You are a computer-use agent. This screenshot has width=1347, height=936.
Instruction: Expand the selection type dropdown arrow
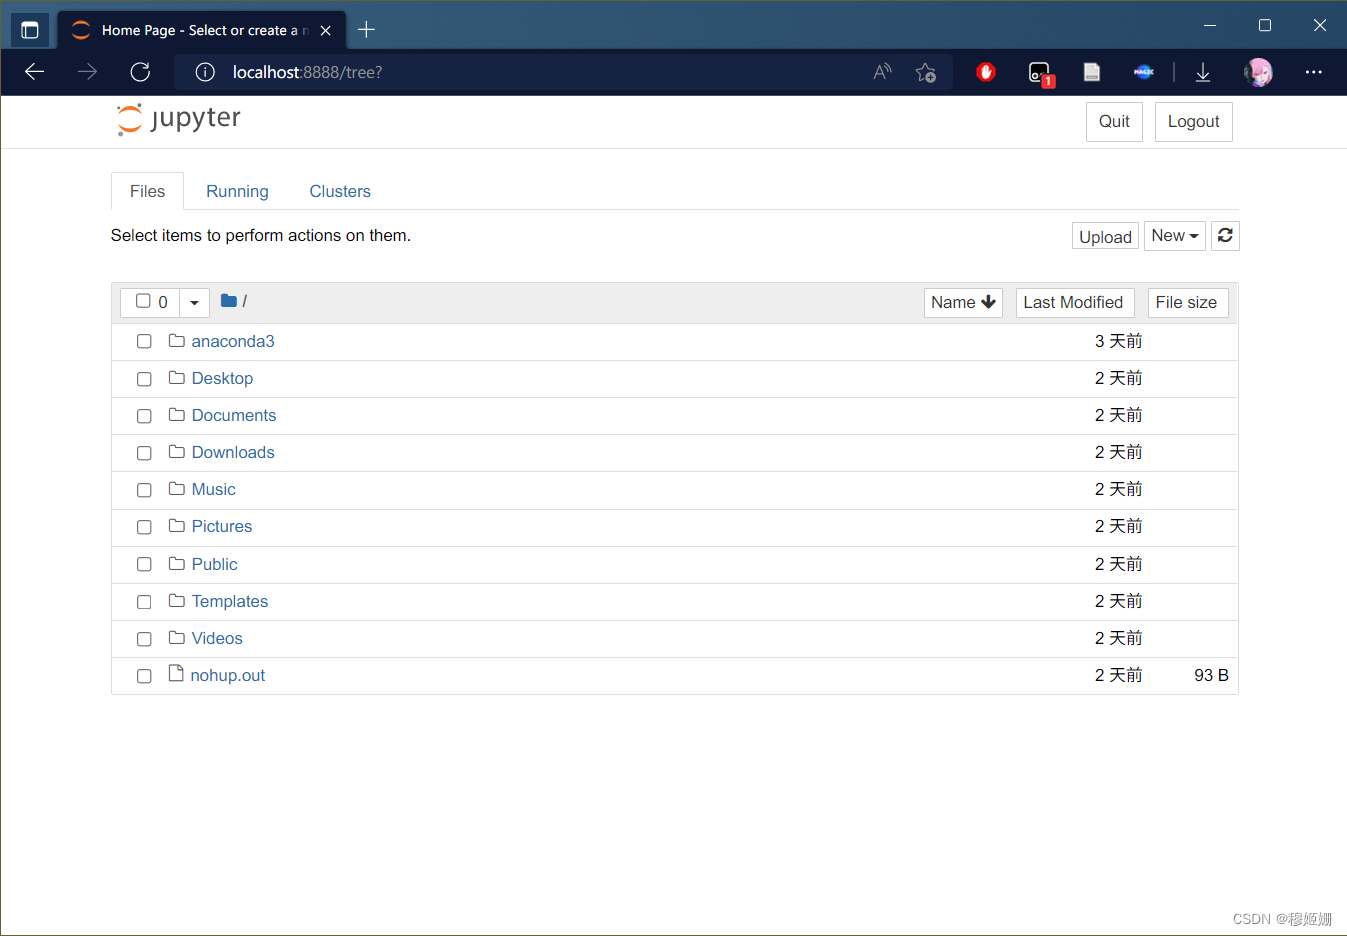(194, 302)
